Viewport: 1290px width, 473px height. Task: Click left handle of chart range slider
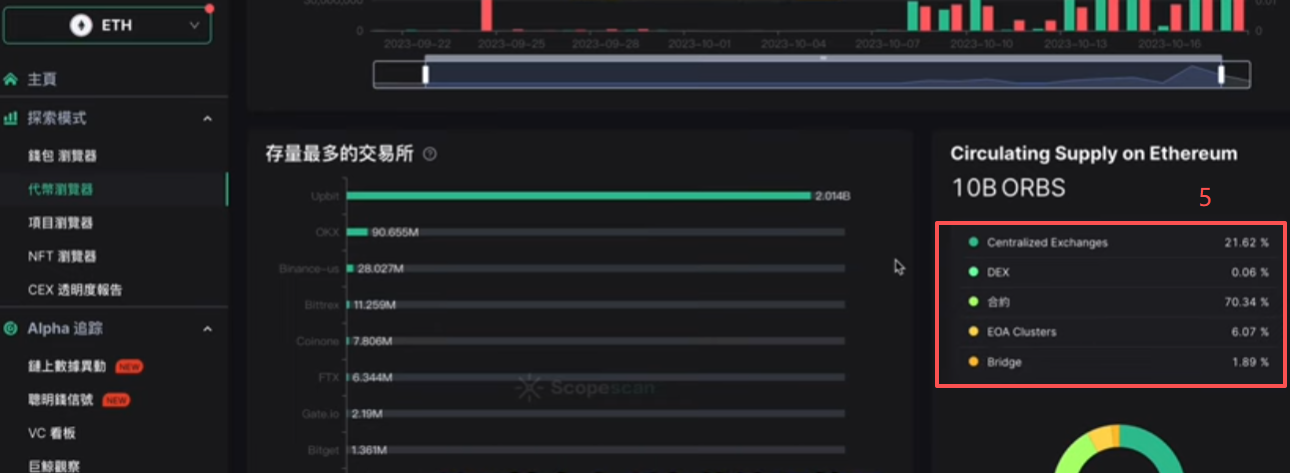pyautogui.click(x=425, y=75)
